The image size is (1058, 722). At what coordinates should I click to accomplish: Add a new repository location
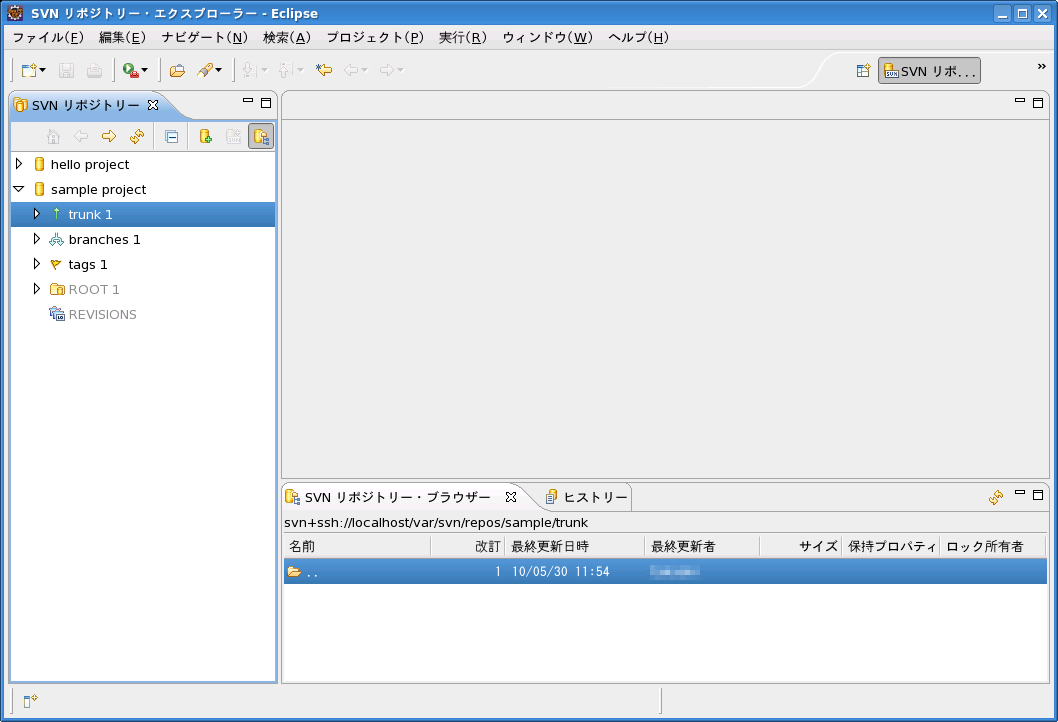point(206,137)
